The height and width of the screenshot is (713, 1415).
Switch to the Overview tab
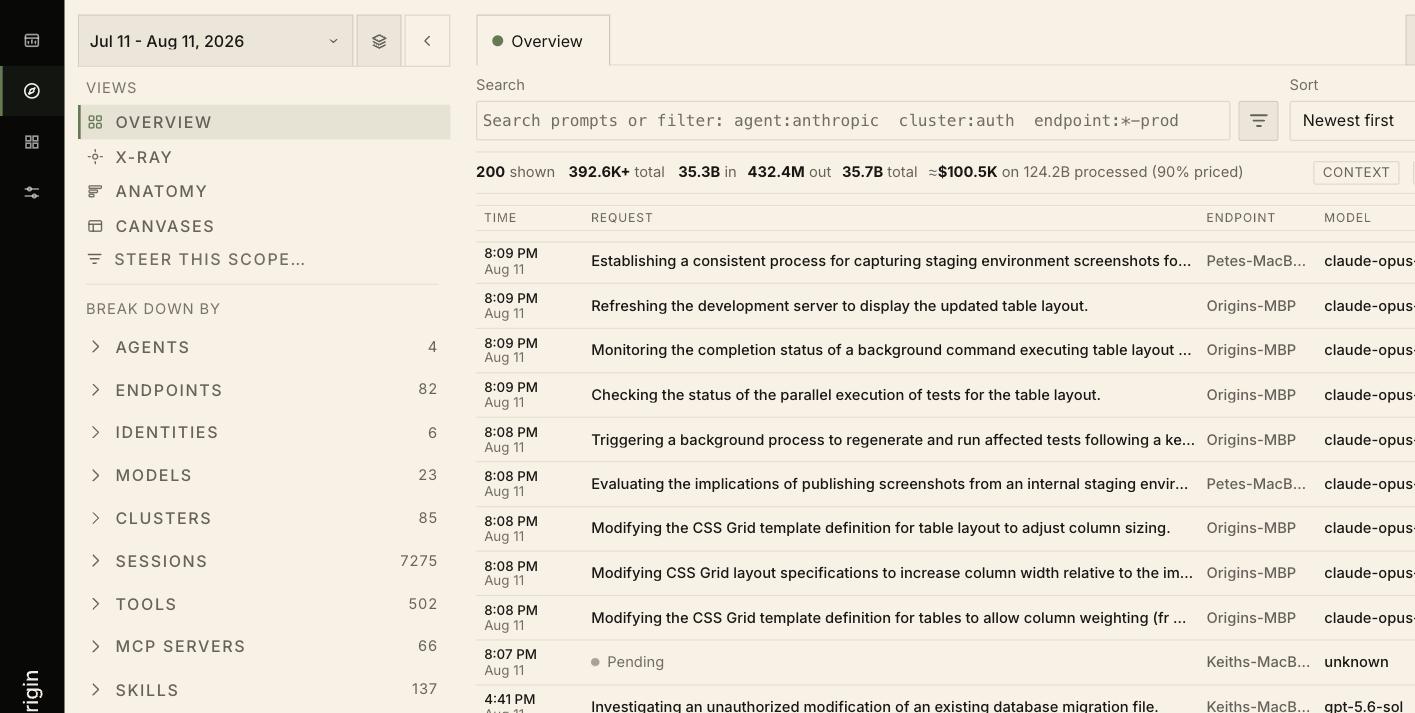click(x=543, y=41)
